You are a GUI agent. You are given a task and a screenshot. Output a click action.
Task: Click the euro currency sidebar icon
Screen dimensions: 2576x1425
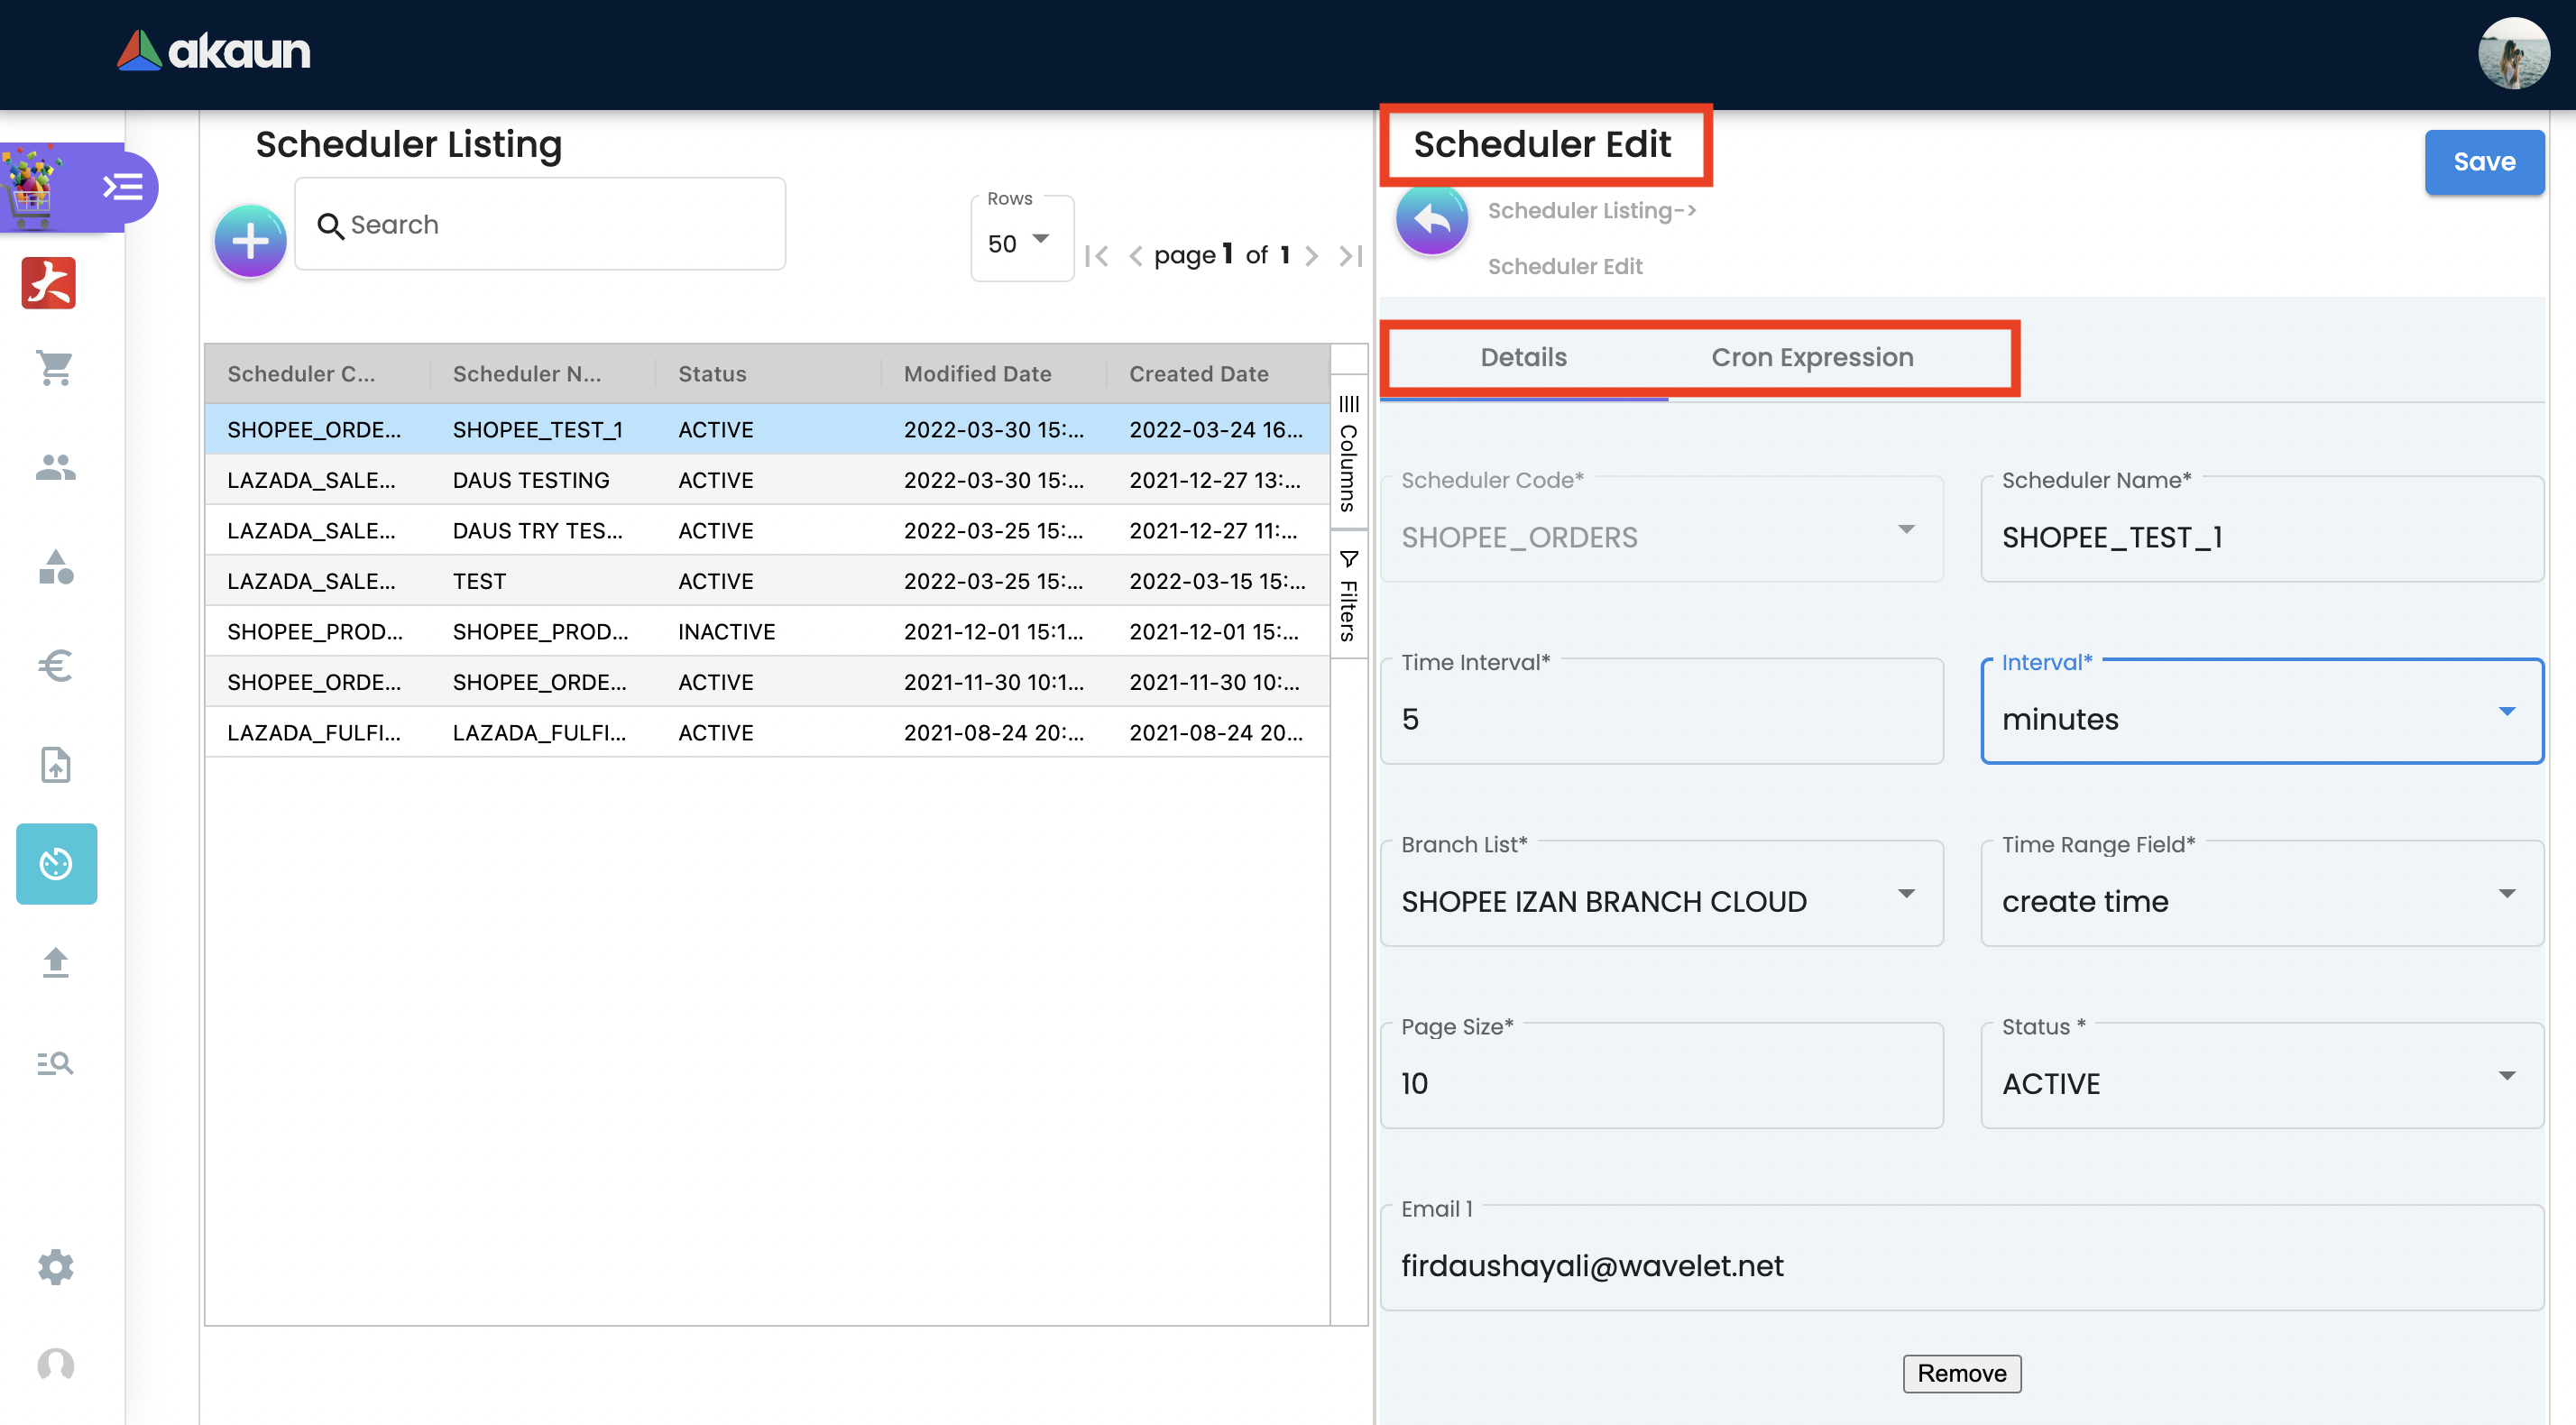point(55,665)
